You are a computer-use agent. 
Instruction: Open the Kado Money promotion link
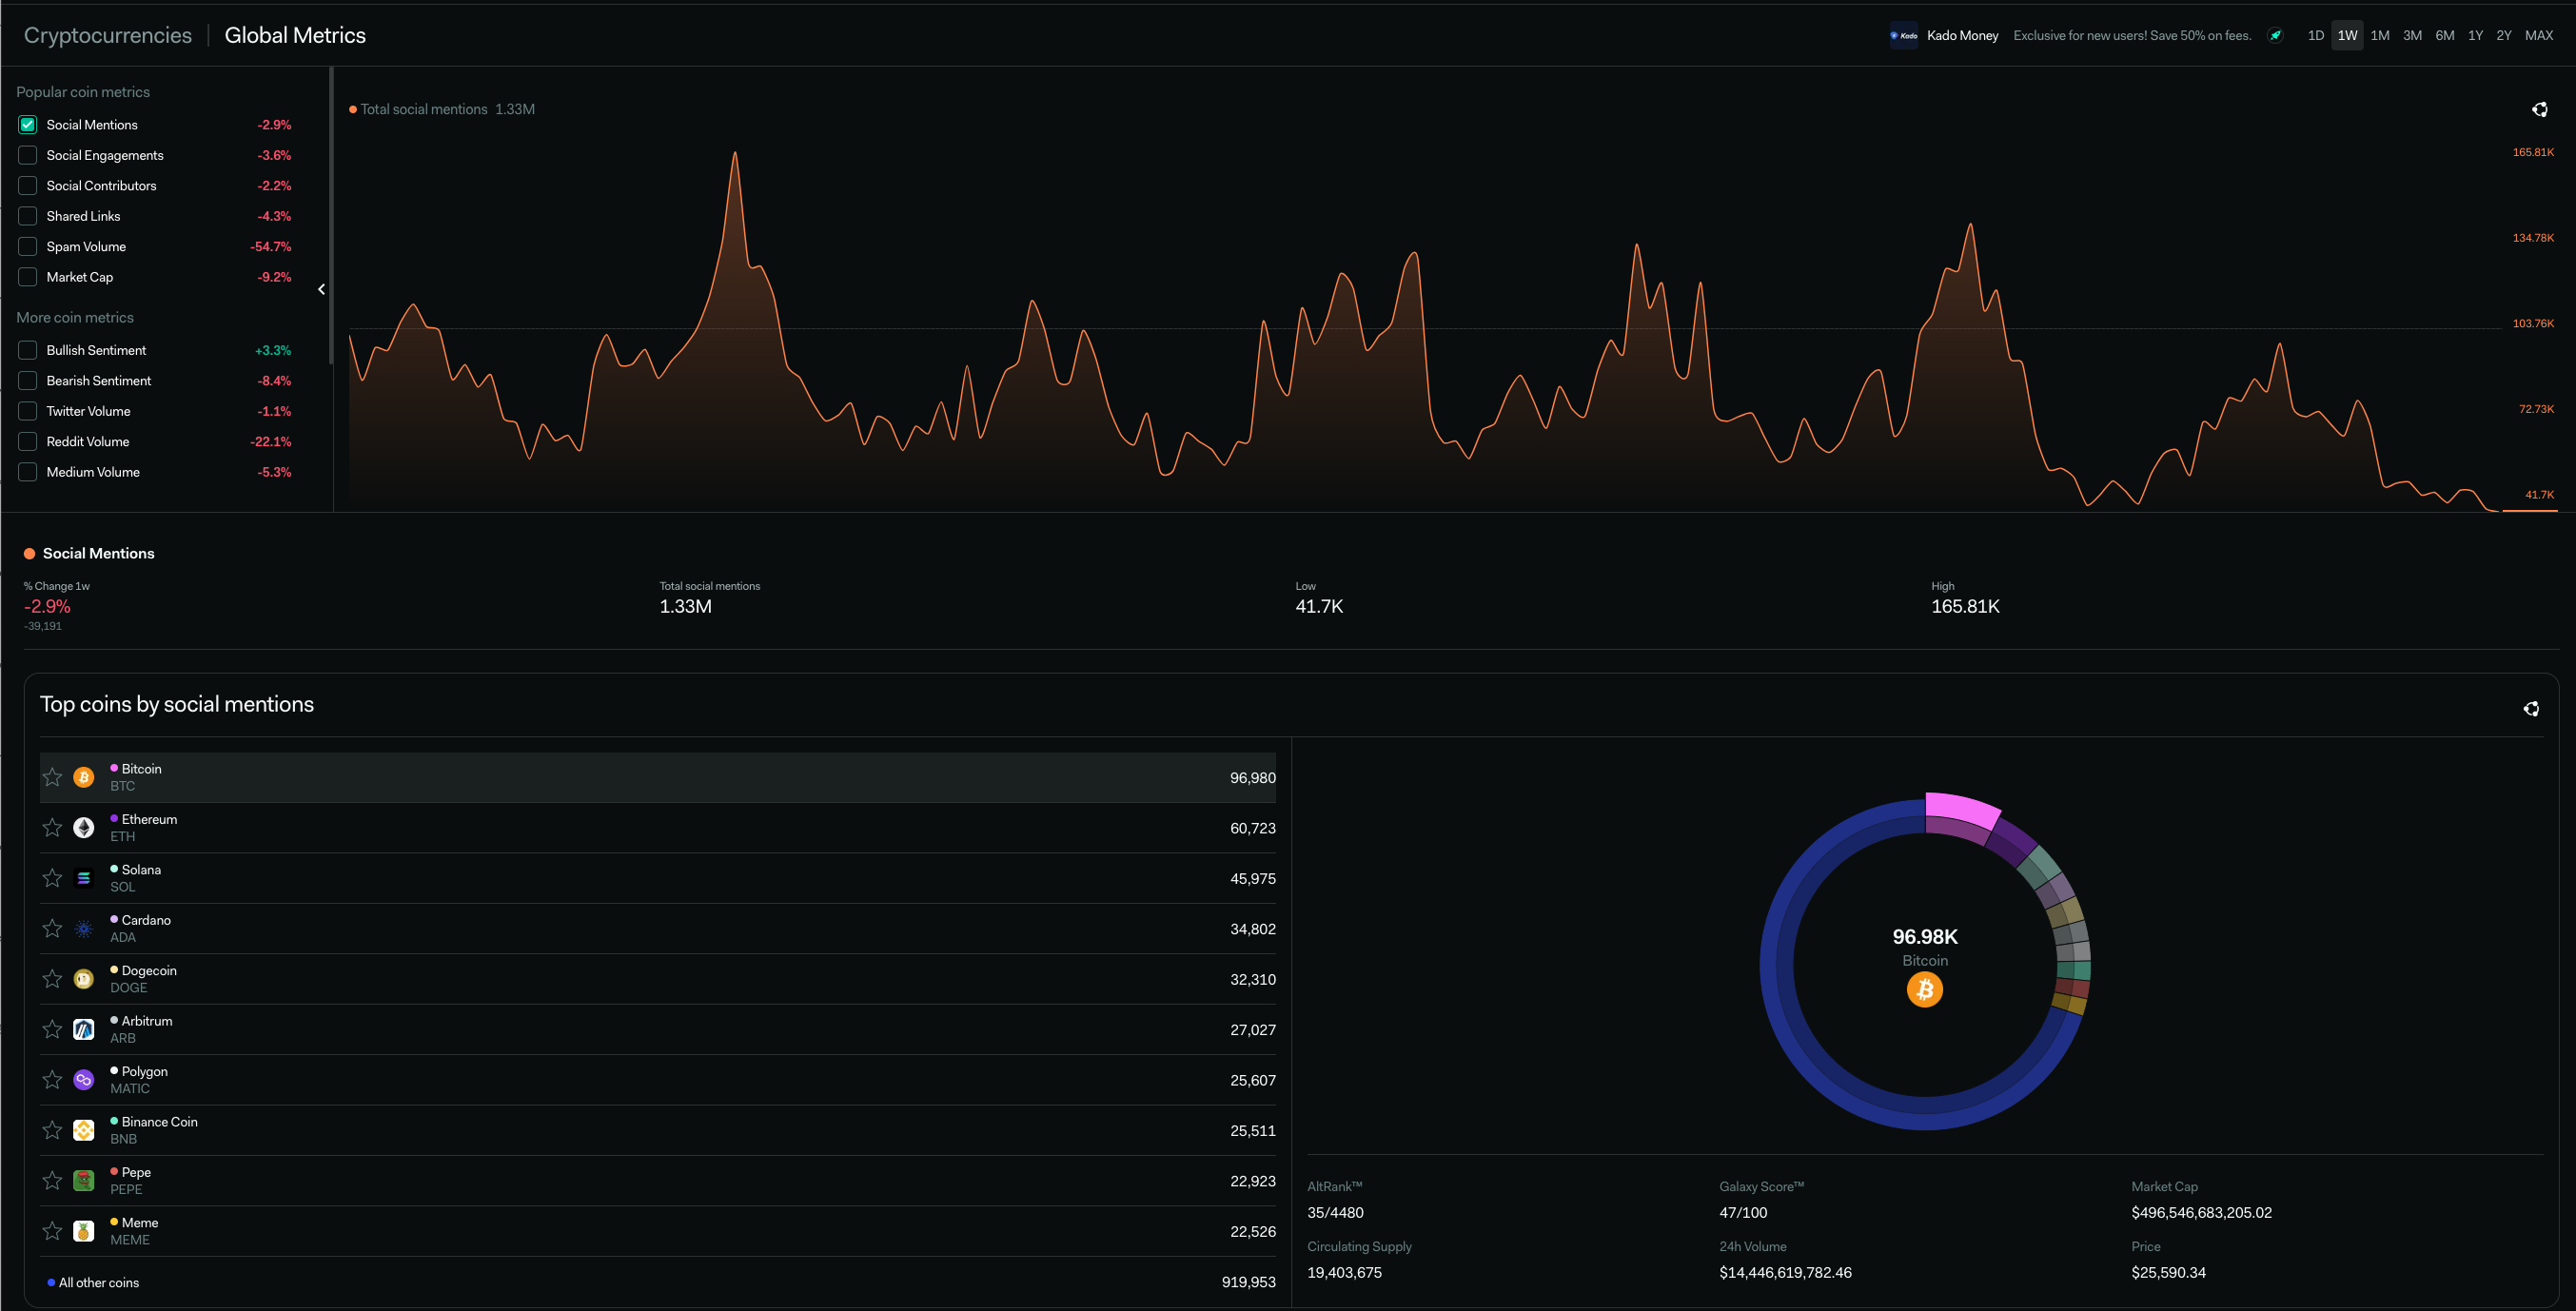1961,36
